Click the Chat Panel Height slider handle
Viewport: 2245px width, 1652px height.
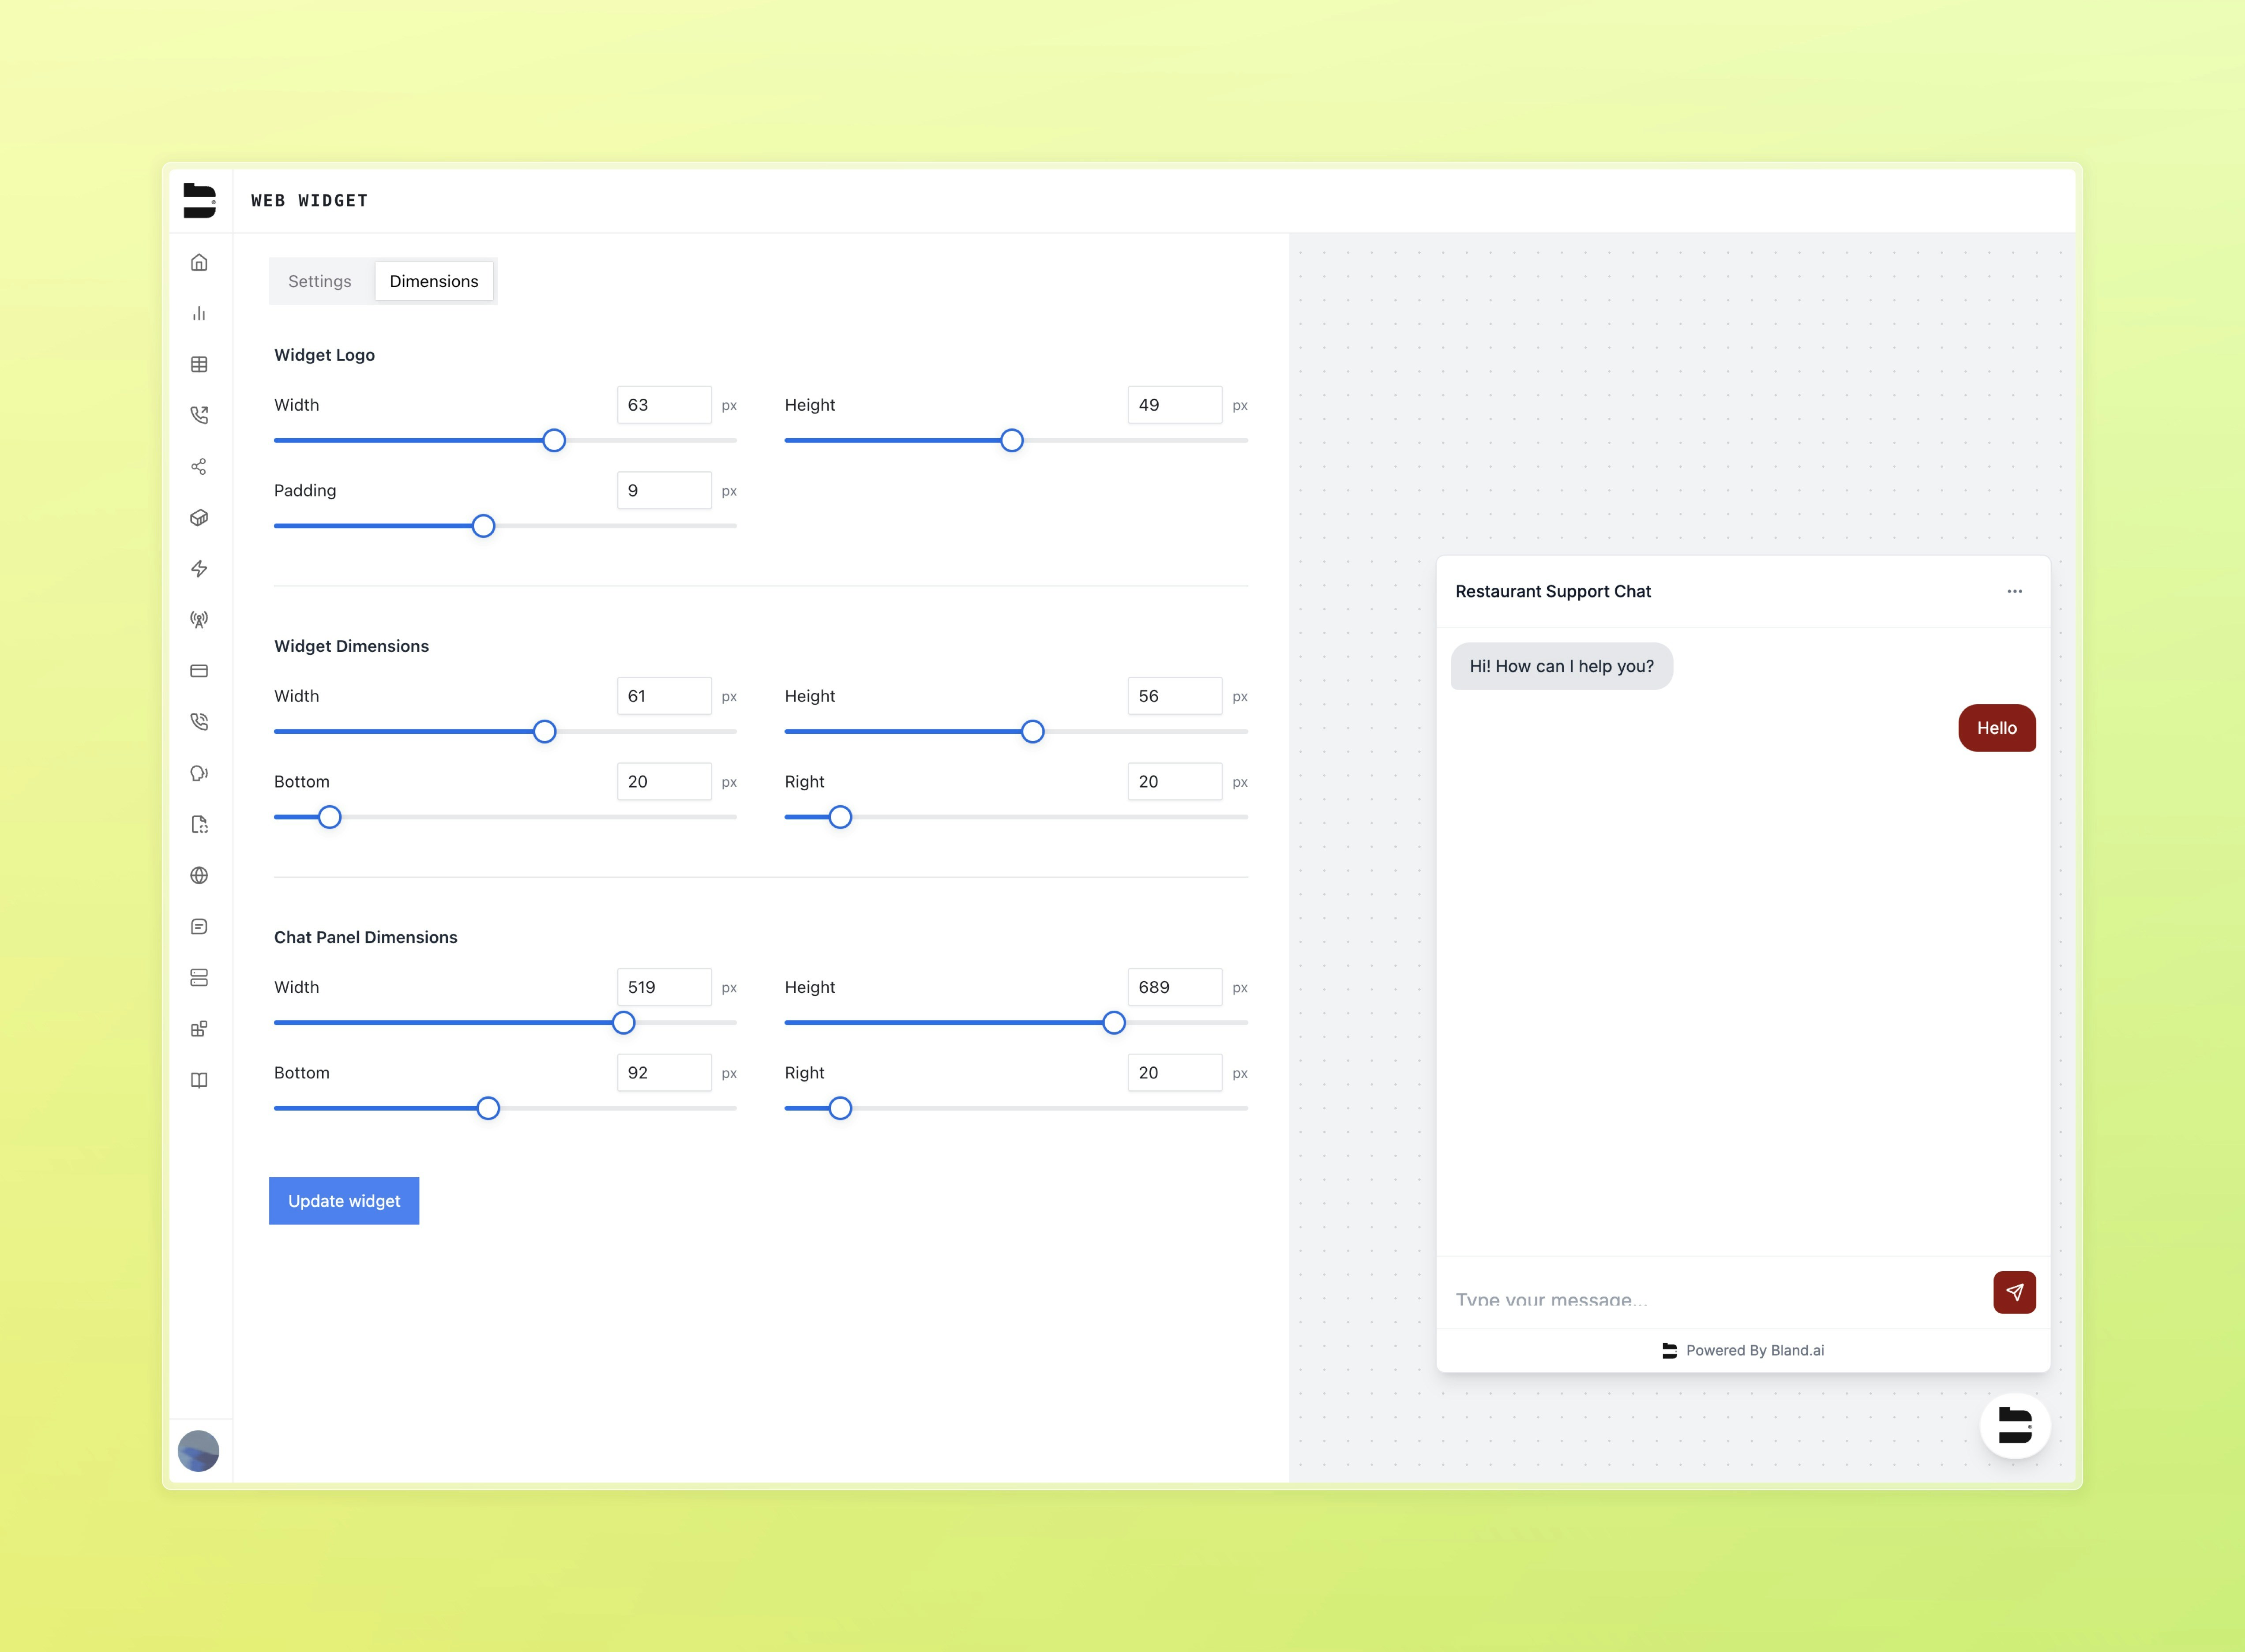click(1114, 1023)
